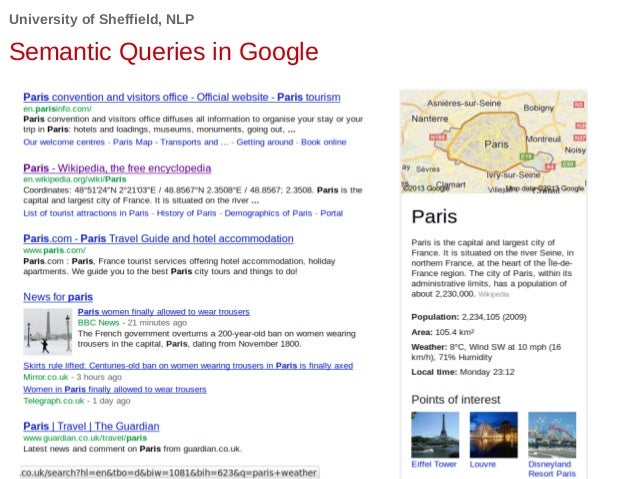Click the status bar search URL text
This screenshot has height=479, width=638.
(x=169, y=472)
